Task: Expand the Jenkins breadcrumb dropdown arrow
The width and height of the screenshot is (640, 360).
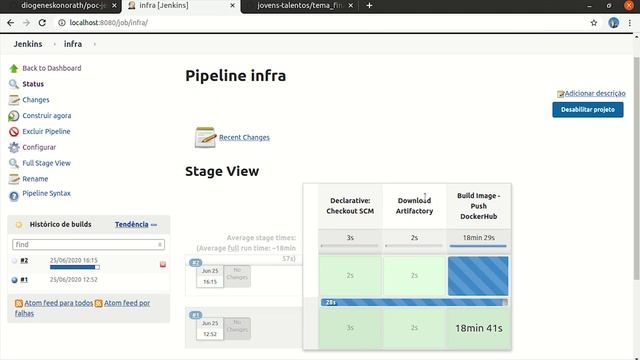Action: pyautogui.click(x=55, y=44)
